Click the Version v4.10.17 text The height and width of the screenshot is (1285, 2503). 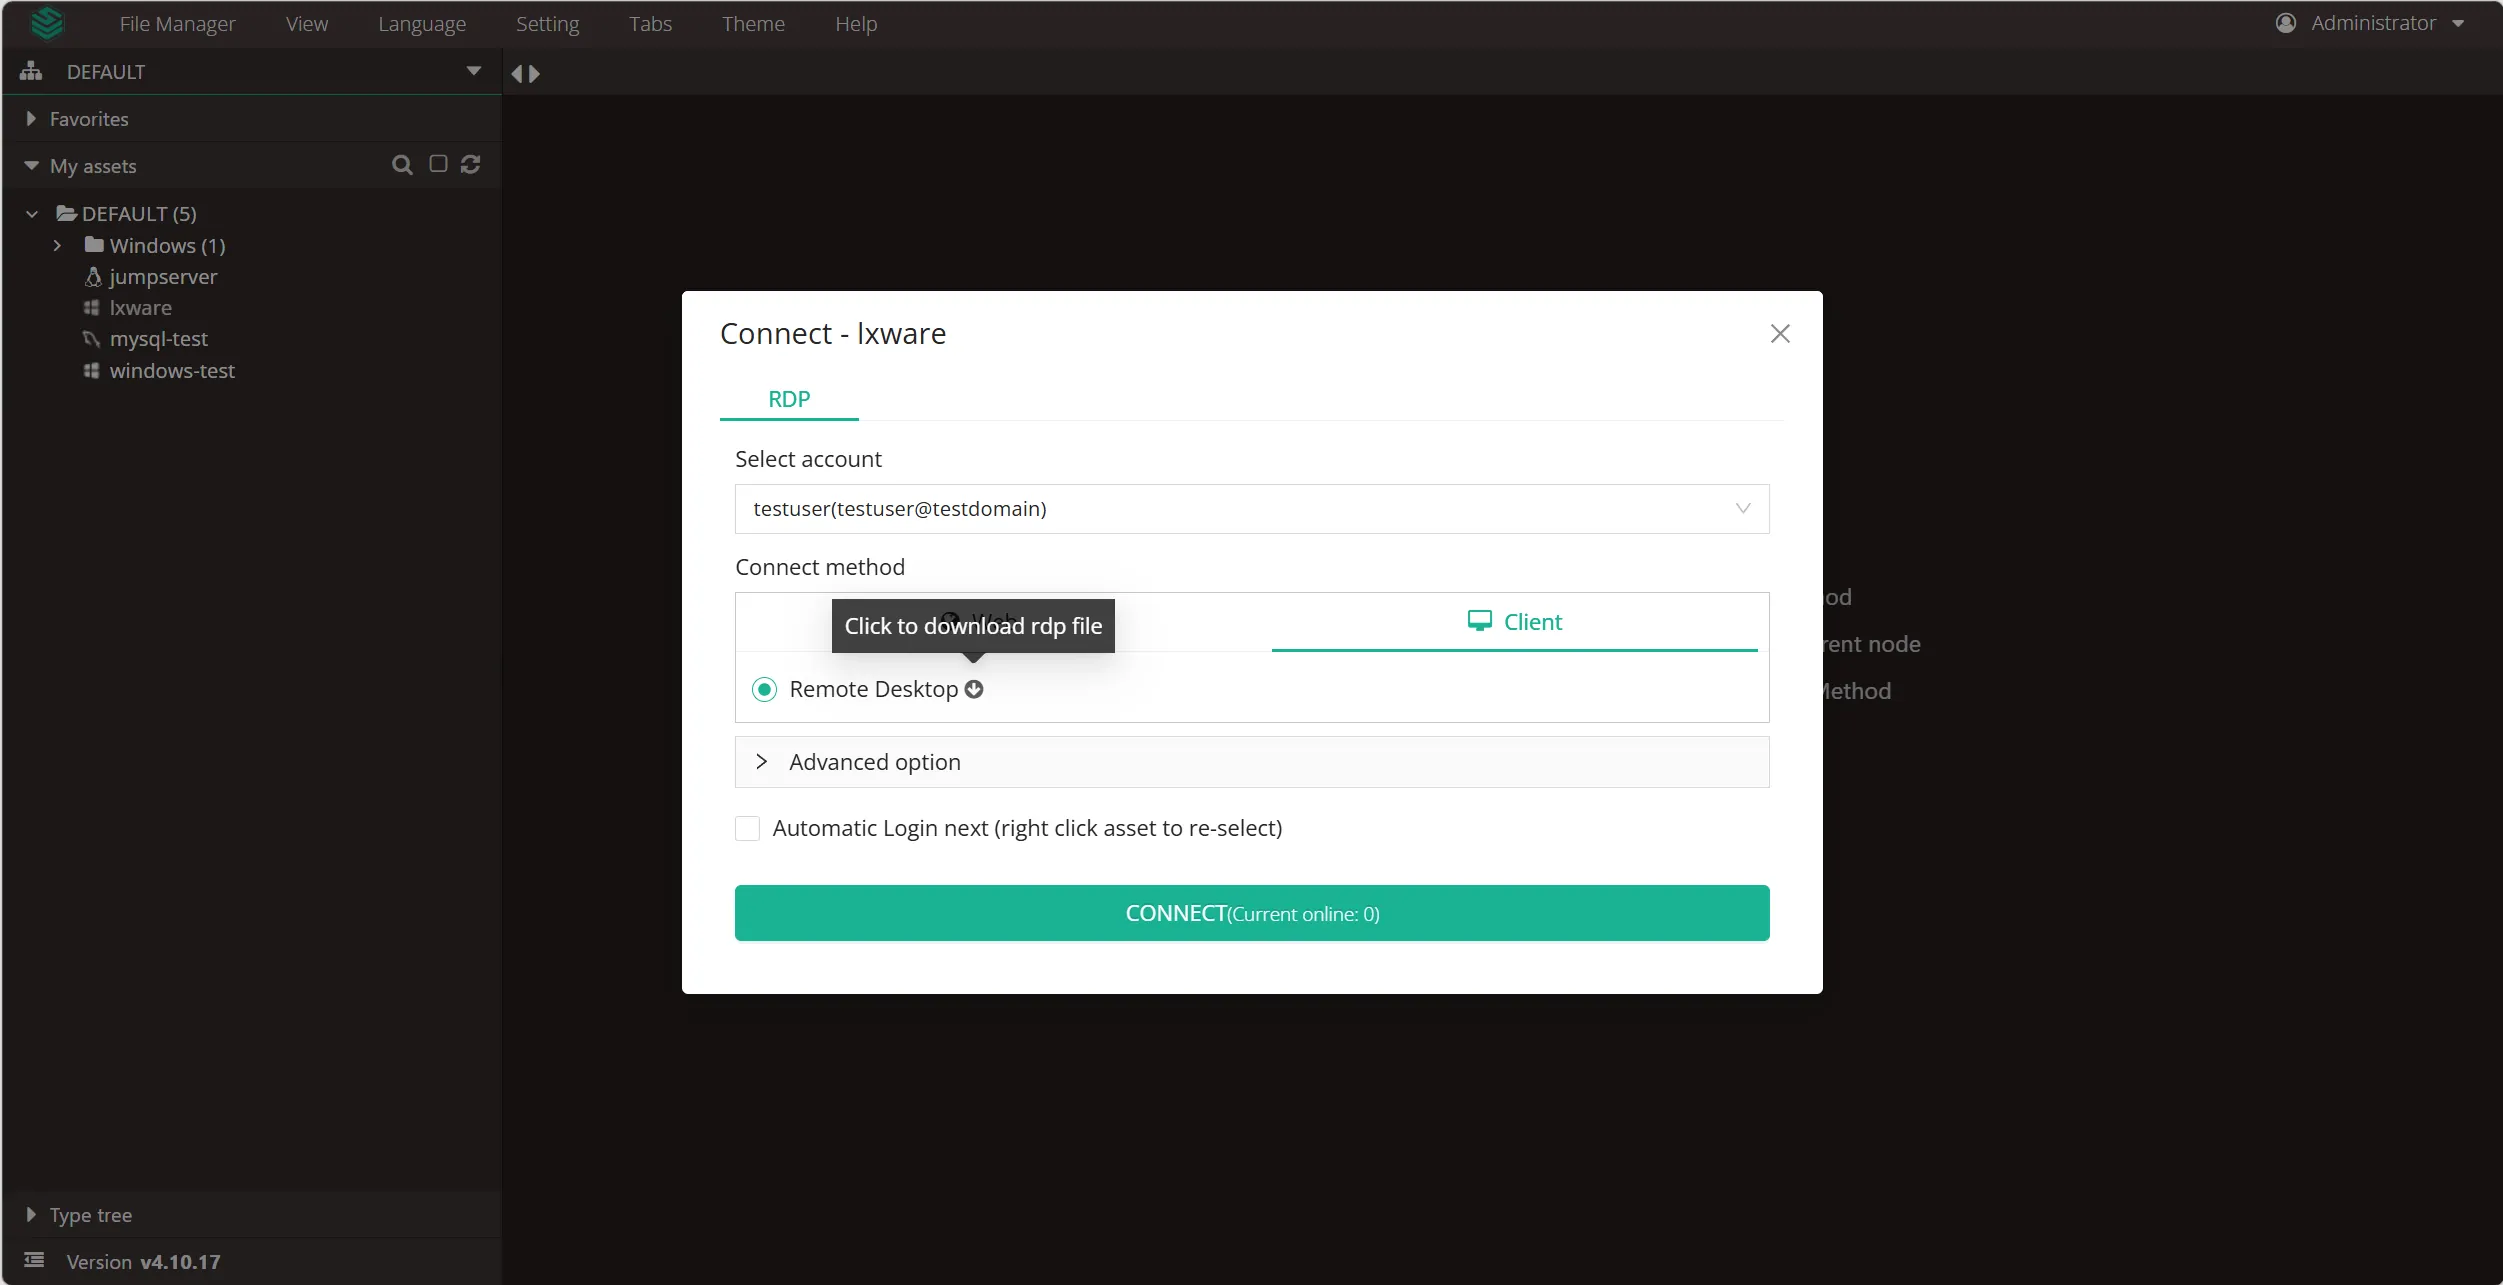click(143, 1261)
